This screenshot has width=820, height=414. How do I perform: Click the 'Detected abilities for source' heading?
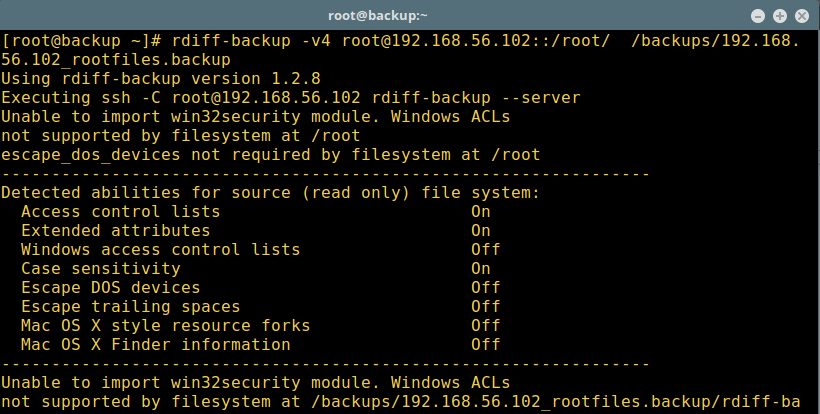tap(270, 193)
